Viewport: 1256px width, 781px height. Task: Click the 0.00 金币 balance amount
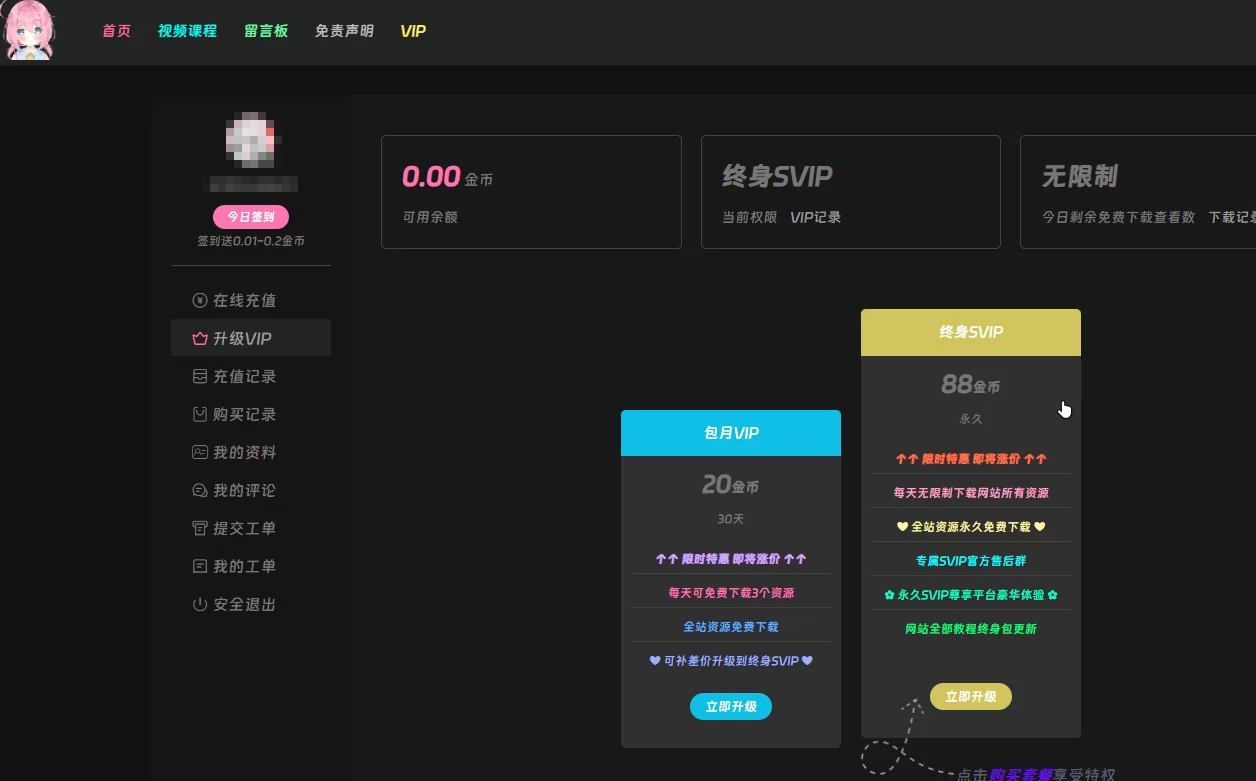tap(447, 177)
